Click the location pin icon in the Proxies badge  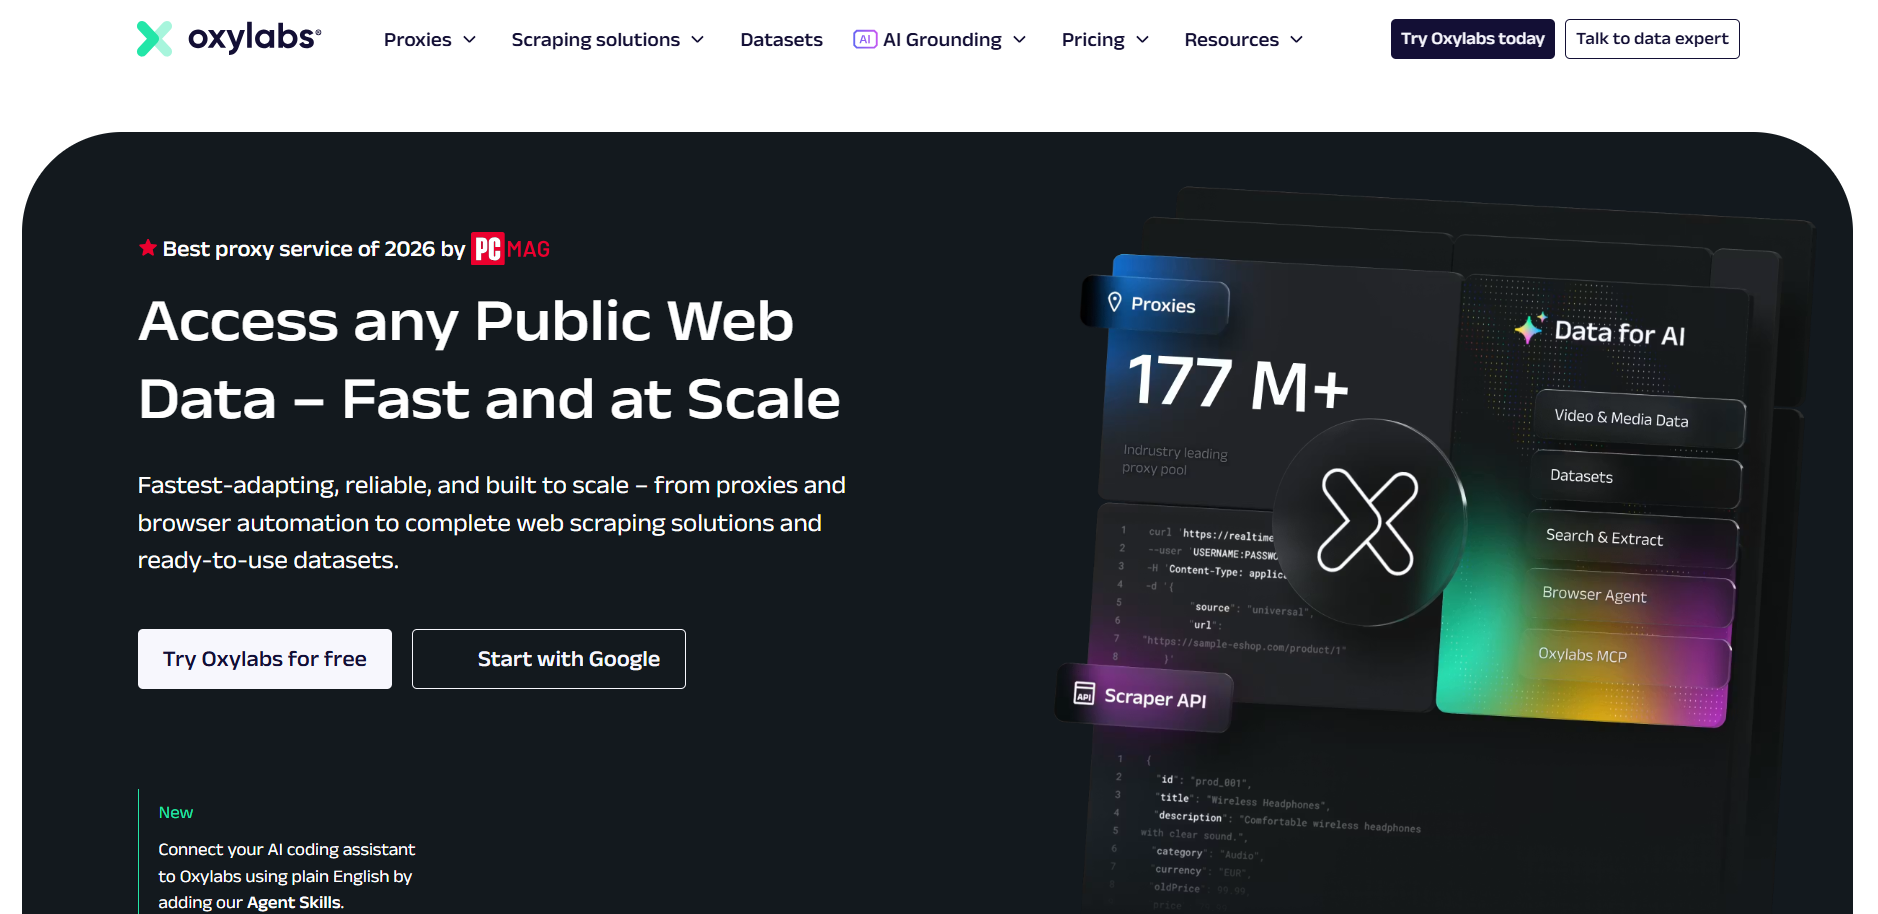click(x=1115, y=302)
